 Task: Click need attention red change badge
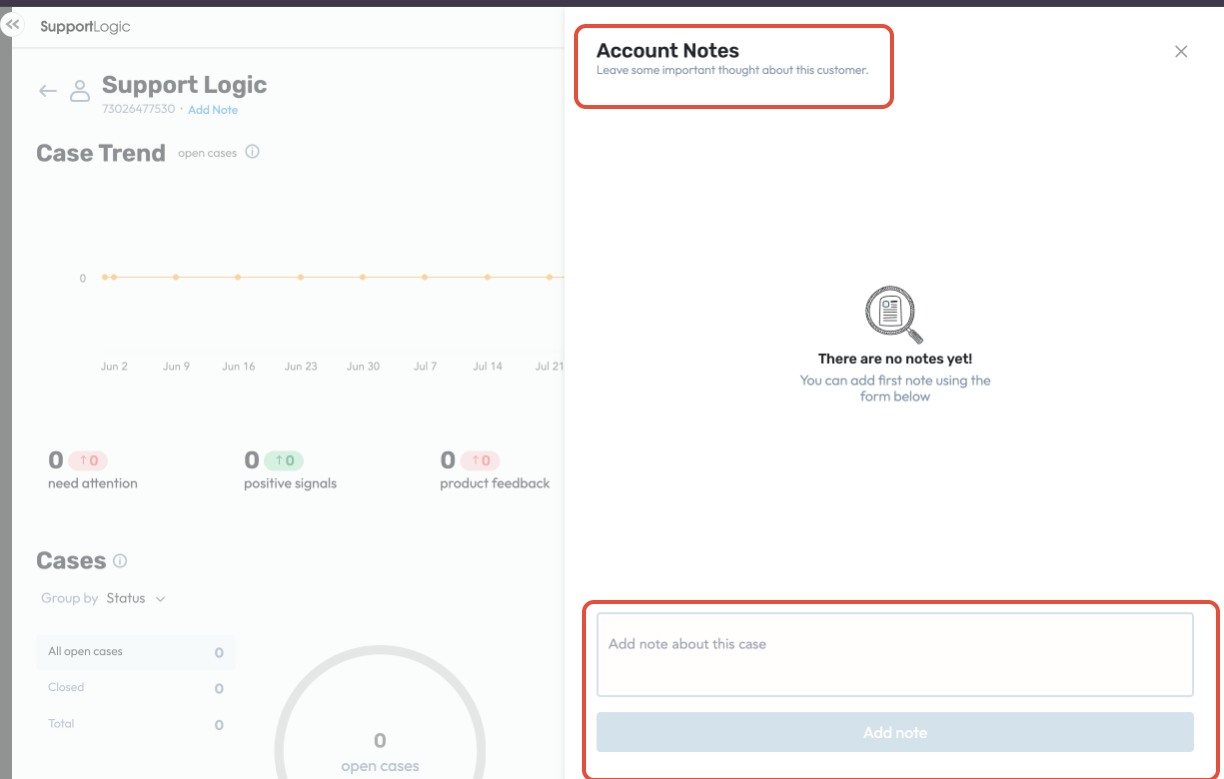click(x=88, y=461)
